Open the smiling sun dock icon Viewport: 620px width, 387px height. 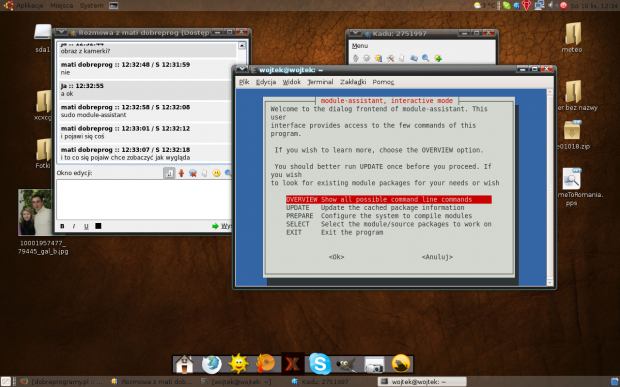click(x=238, y=364)
